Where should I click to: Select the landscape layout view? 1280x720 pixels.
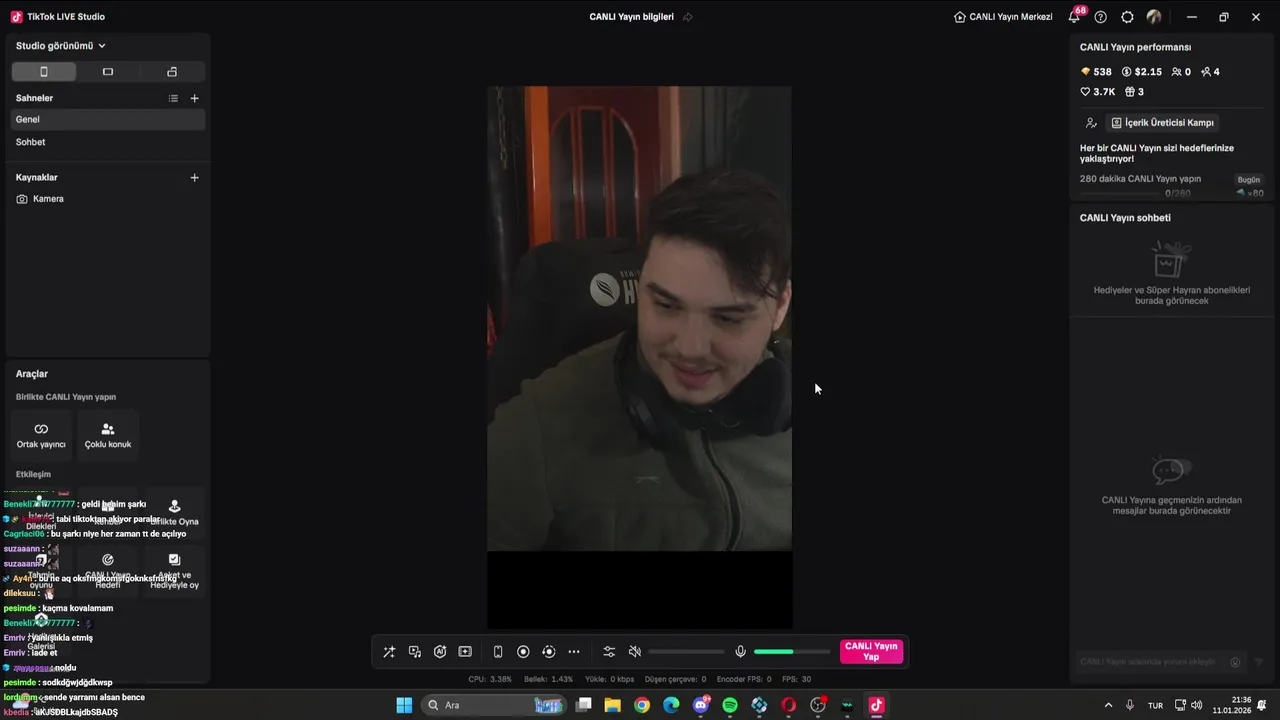[x=108, y=72]
